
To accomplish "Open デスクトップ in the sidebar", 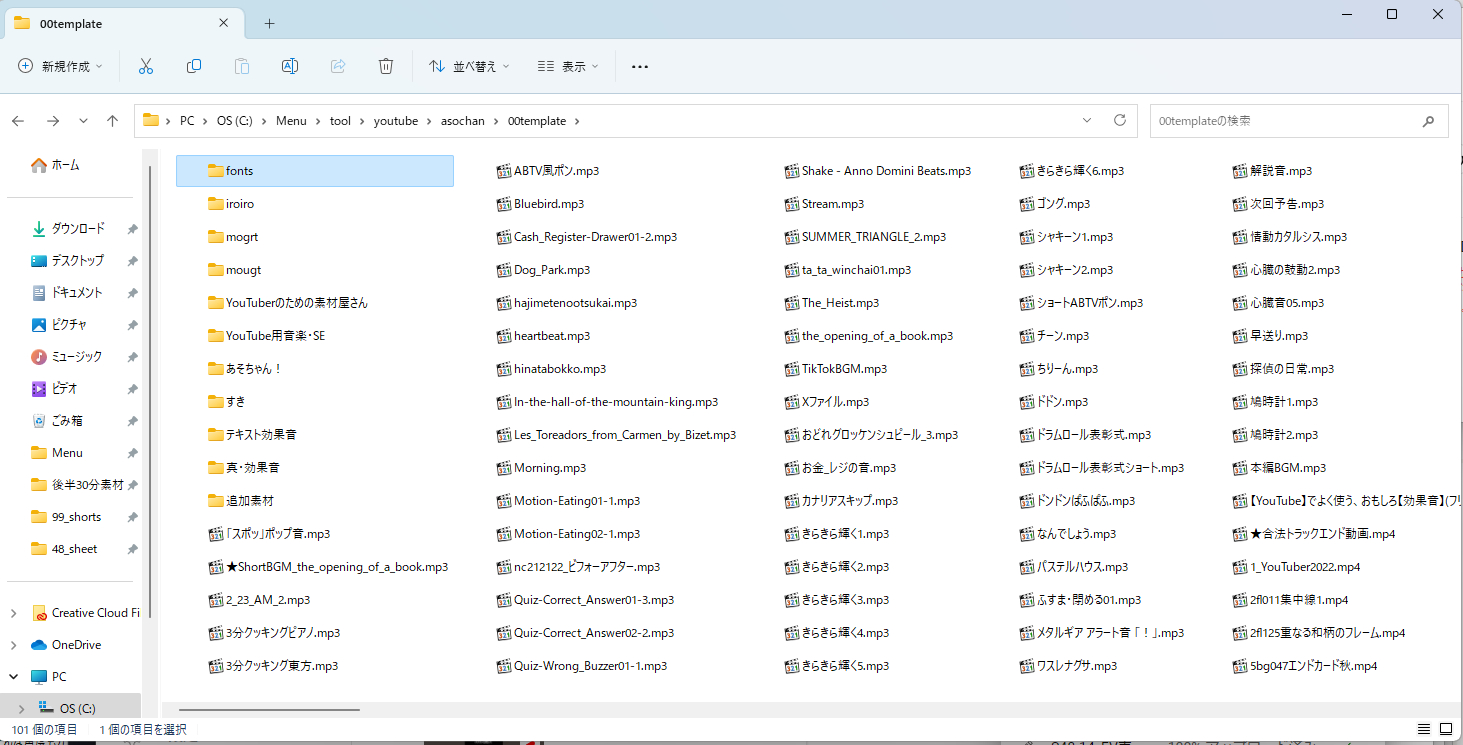I will pyautogui.click(x=77, y=261).
